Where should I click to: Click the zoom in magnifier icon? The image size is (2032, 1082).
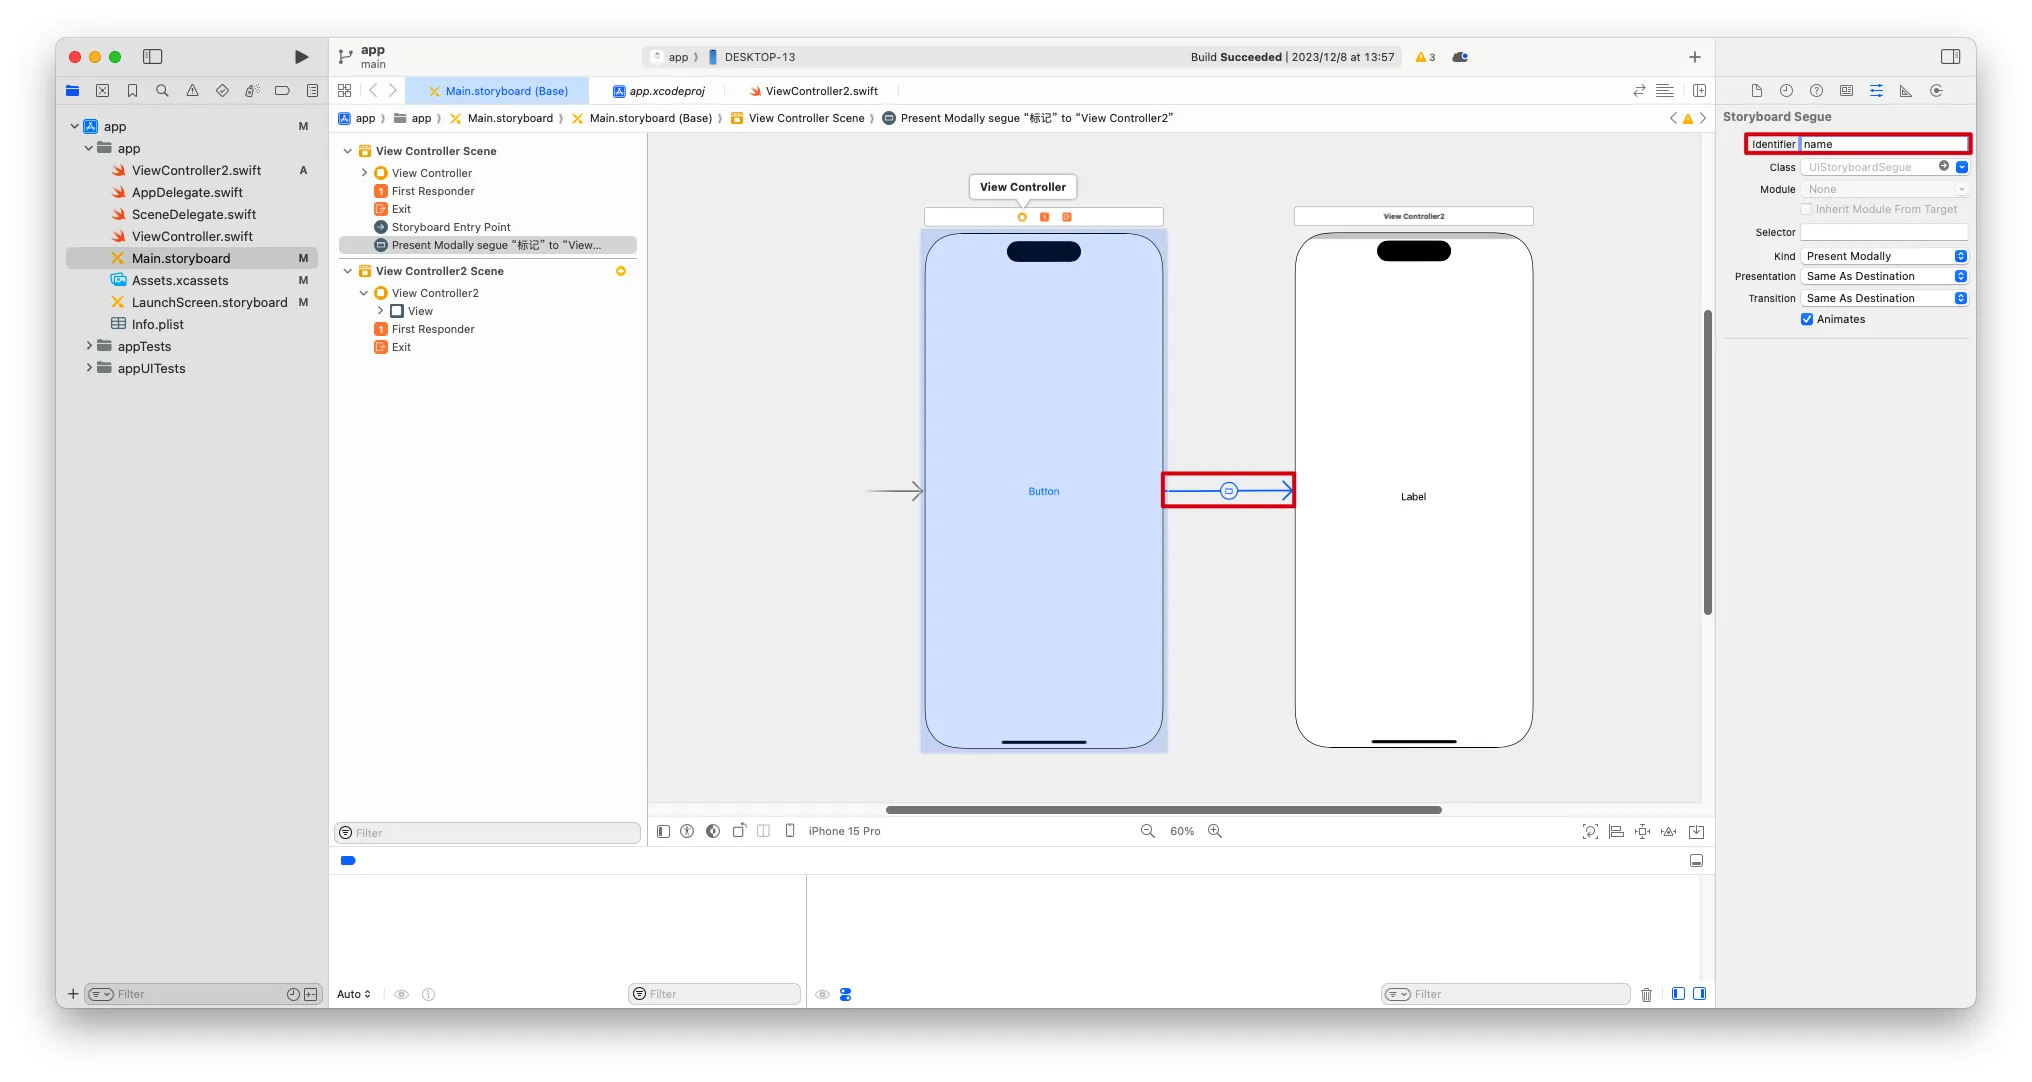[1215, 831]
